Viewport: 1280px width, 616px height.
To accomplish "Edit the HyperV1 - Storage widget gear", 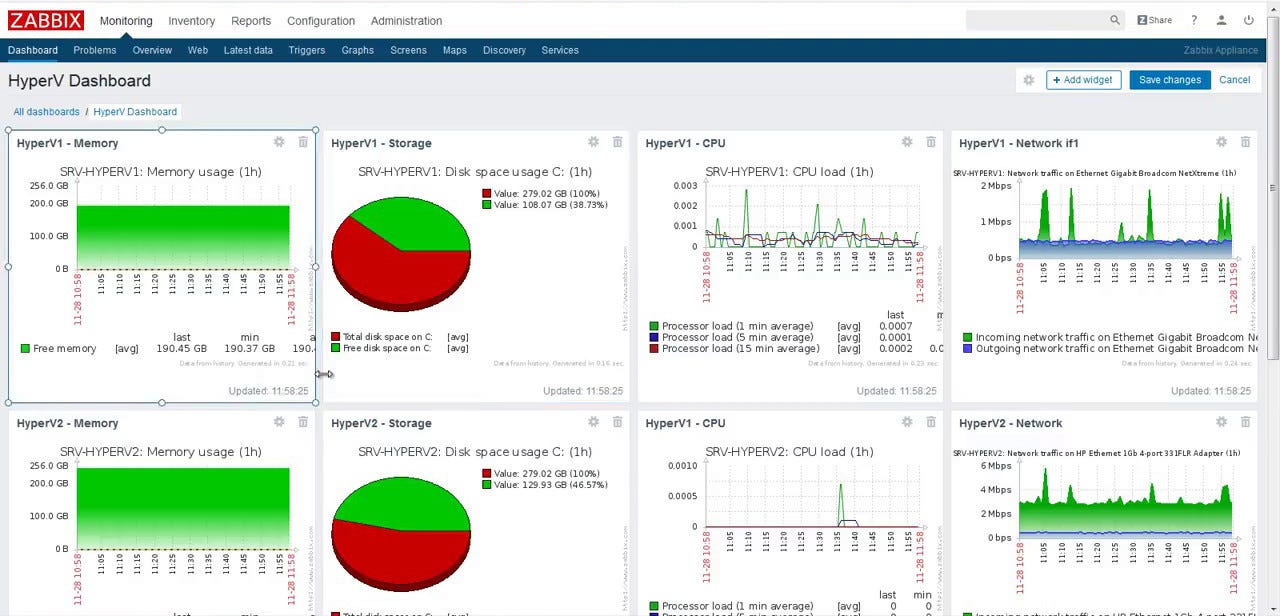I will (593, 142).
